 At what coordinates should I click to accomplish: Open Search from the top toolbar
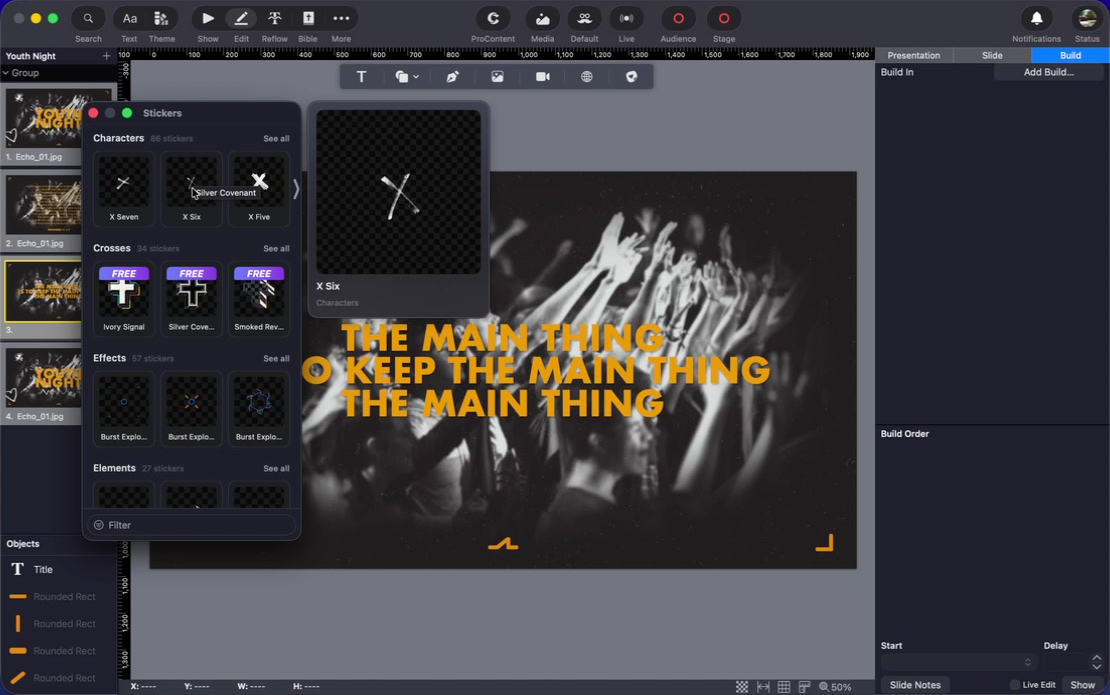pyautogui.click(x=88, y=18)
